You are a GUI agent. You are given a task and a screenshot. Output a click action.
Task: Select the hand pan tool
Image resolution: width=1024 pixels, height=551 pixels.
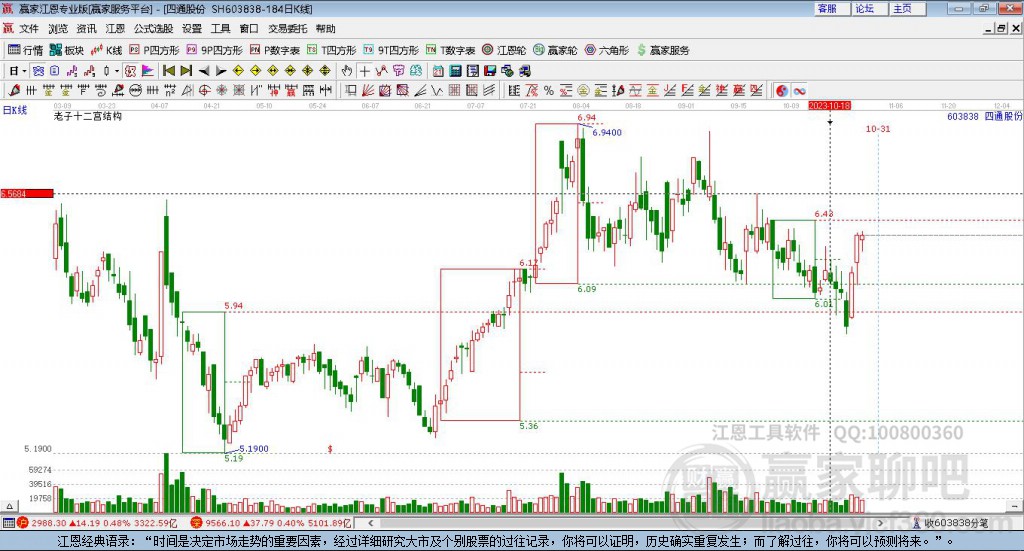tap(346, 71)
